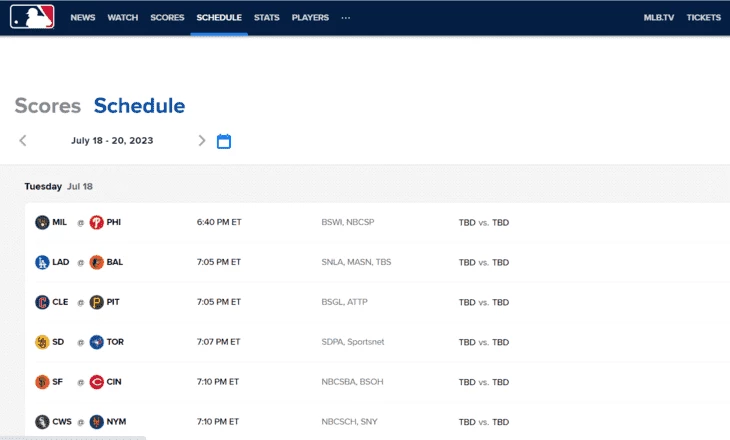Click the 6:40 PM ET game time

tap(219, 222)
